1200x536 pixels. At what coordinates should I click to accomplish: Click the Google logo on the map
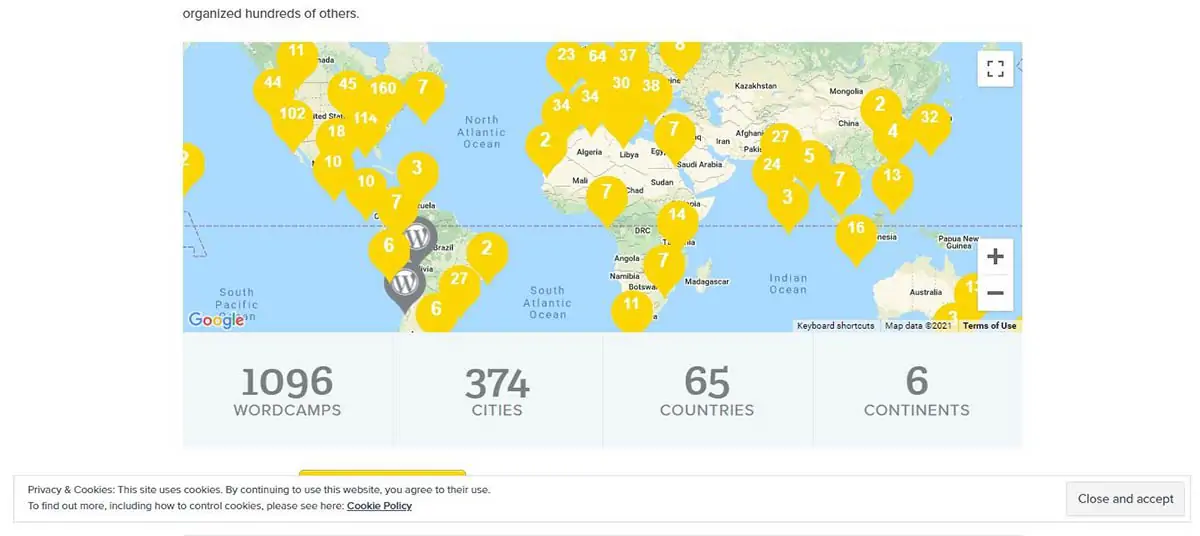216,320
